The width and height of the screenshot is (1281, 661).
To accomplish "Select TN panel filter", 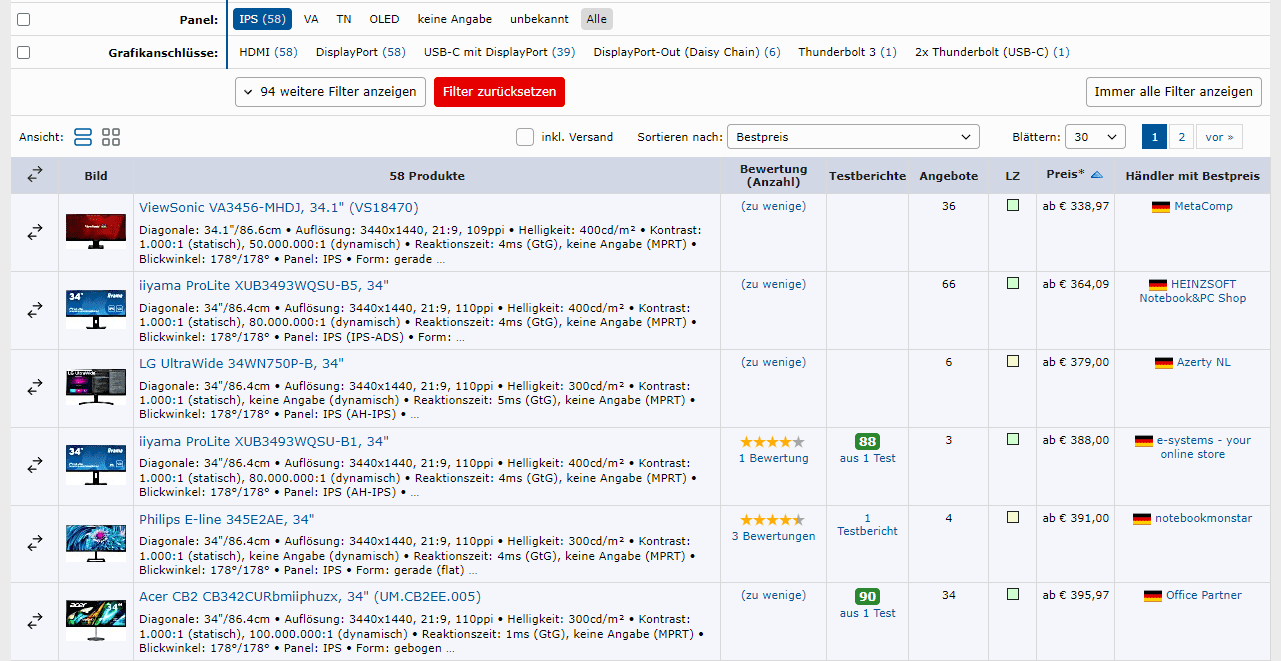I will pos(344,19).
